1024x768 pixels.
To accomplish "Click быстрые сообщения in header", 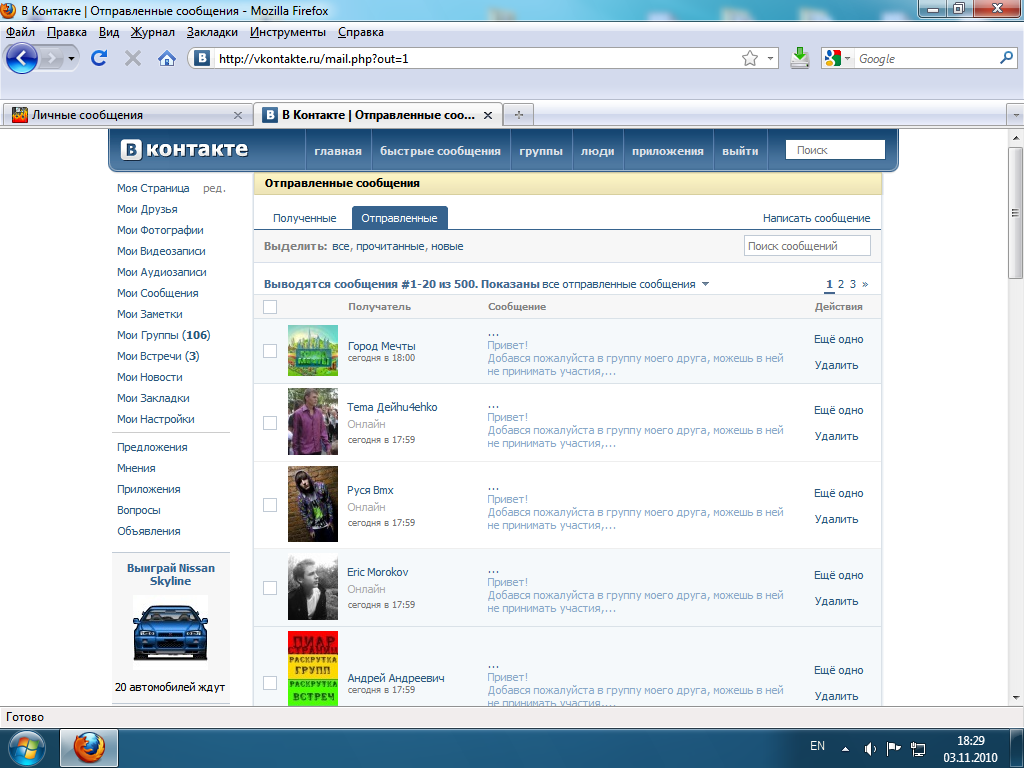I will [440, 151].
